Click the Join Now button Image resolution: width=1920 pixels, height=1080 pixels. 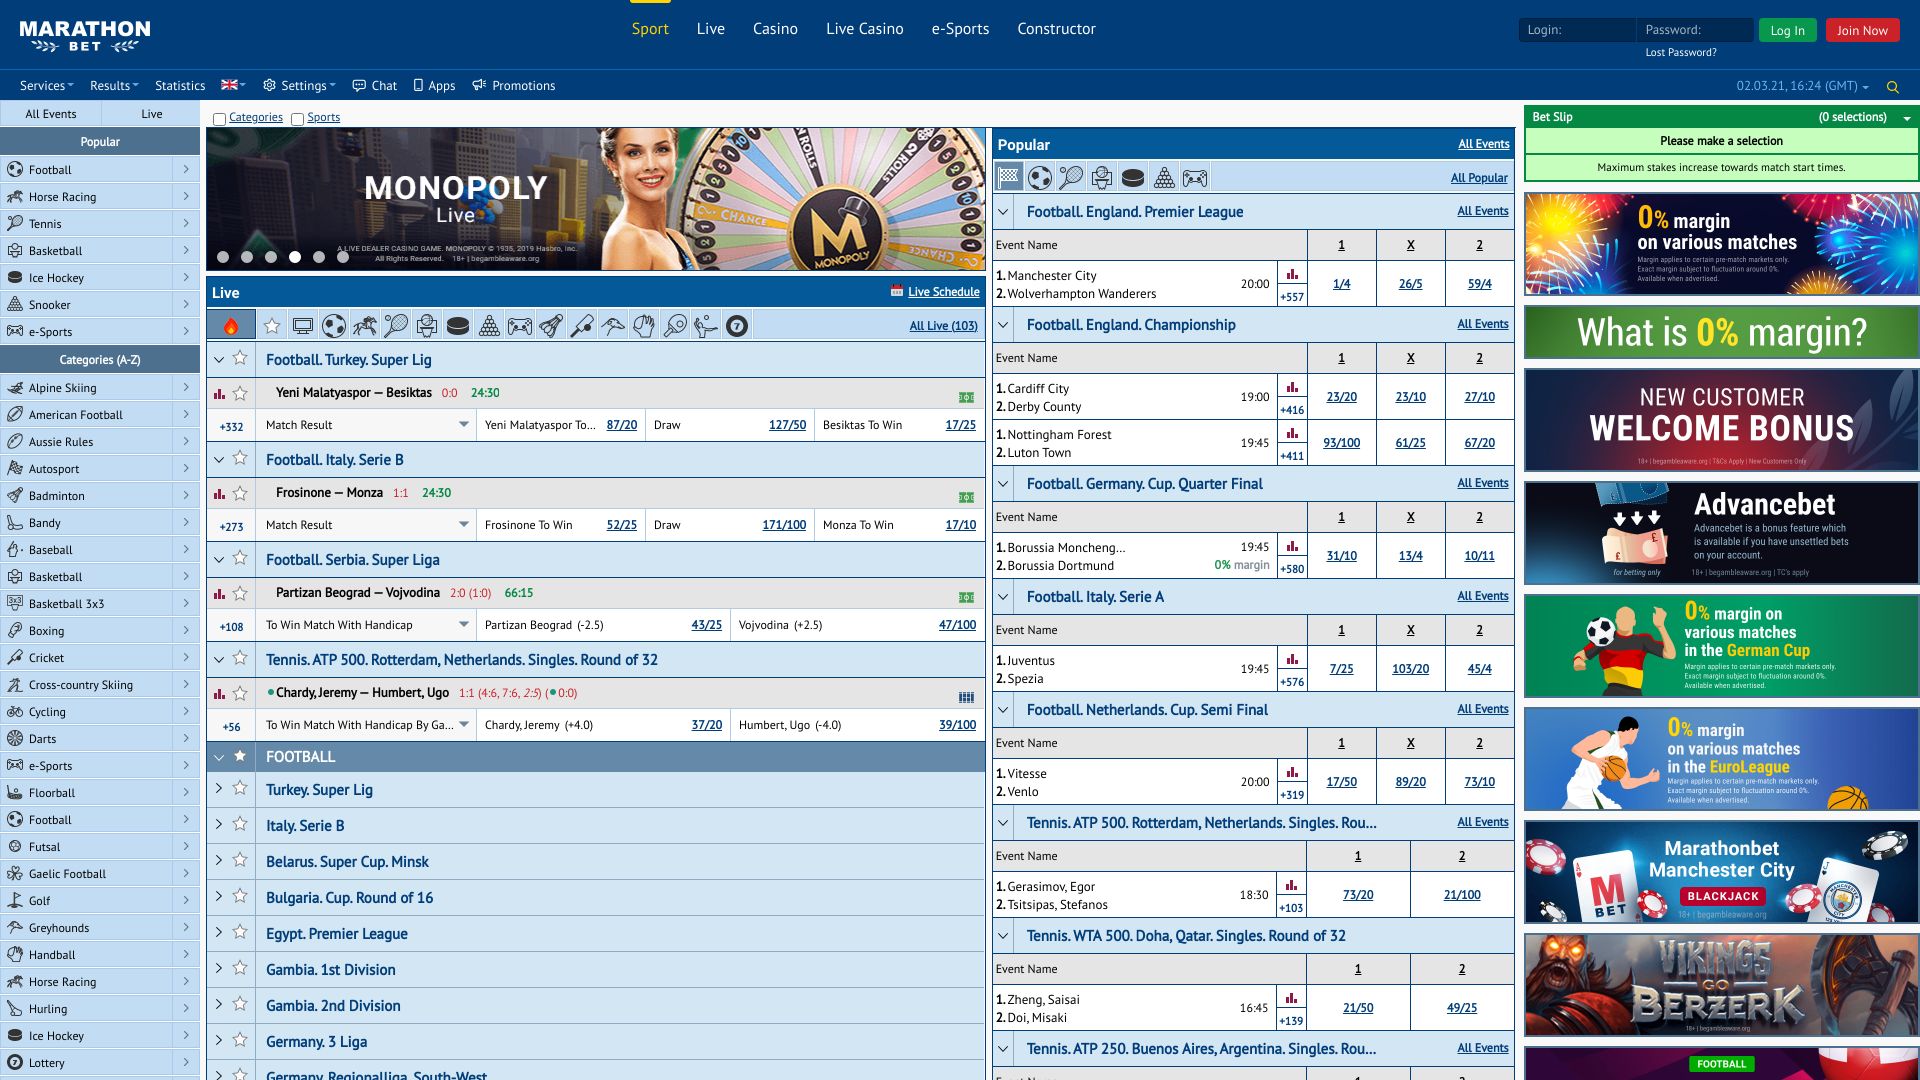(1862, 29)
